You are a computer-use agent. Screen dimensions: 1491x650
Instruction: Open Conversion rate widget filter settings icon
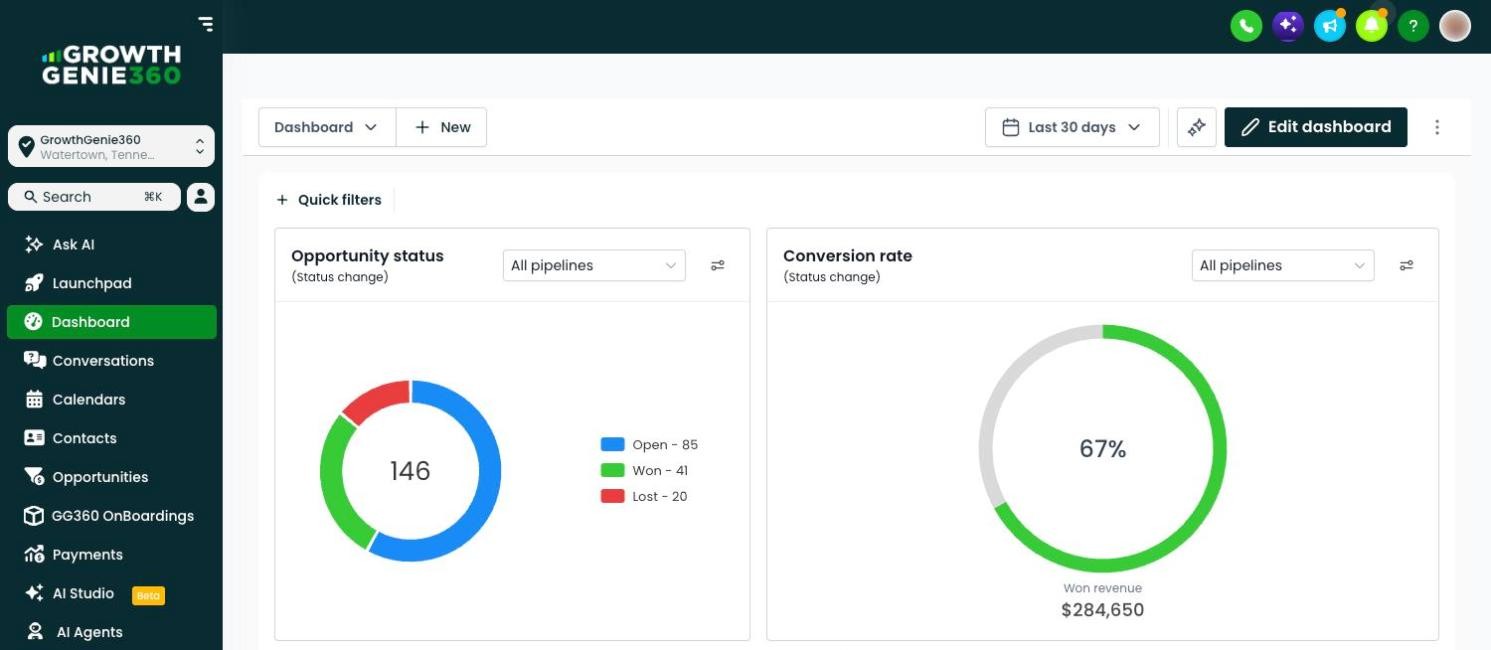click(x=1406, y=265)
